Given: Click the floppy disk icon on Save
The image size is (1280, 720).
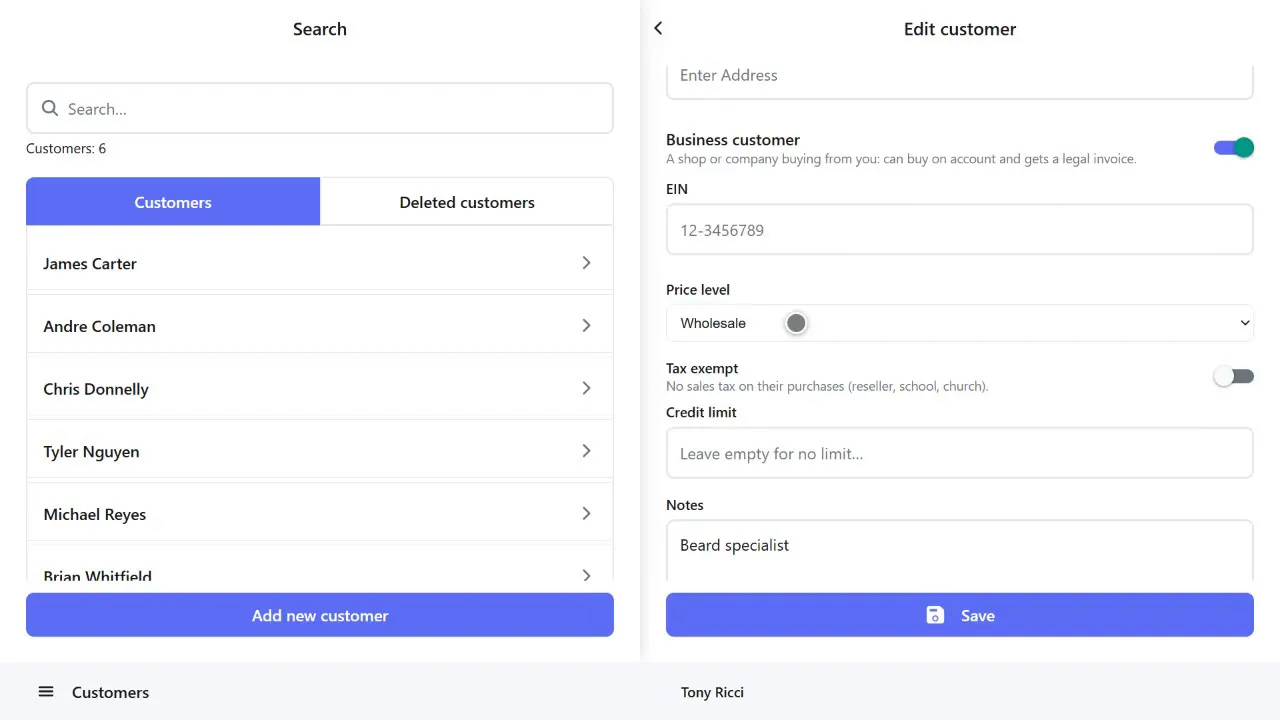Looking at the screenshot, I should [935, 615].
